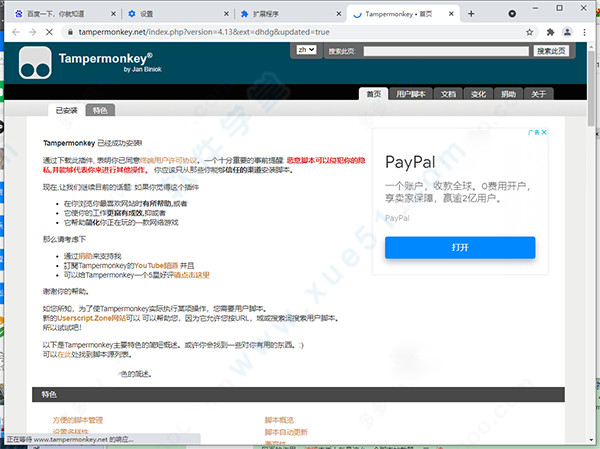Screen dimensions: 600x449
Task: Open the 方便的脚本管理 feature link
Action: click(78, 420)
